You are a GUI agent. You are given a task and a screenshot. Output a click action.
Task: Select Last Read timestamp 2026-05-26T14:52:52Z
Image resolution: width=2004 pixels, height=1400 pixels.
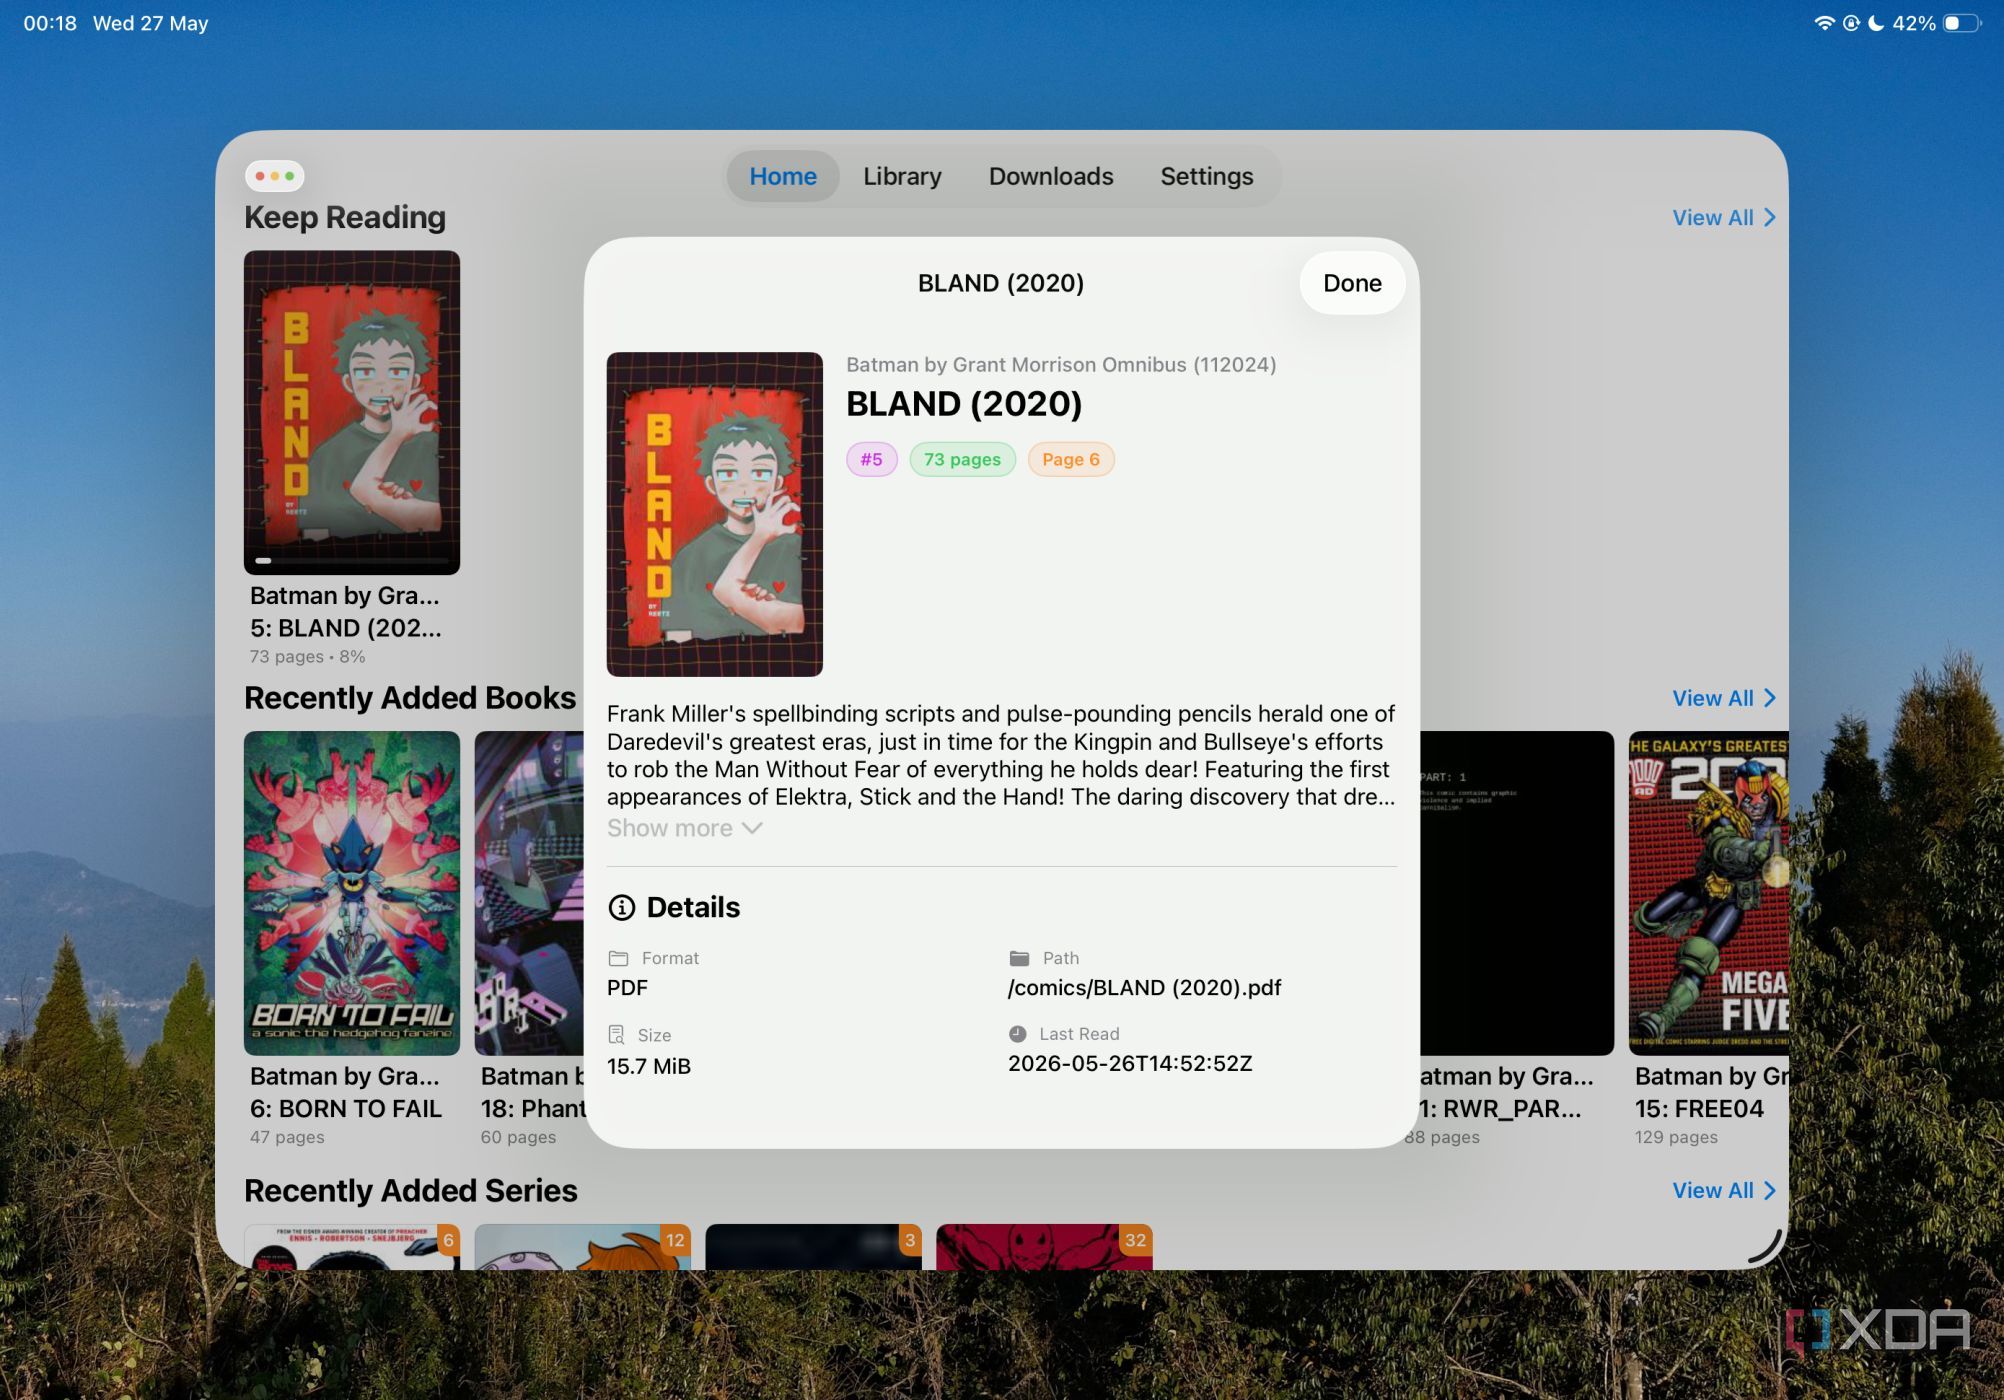click(1130, 1063)
